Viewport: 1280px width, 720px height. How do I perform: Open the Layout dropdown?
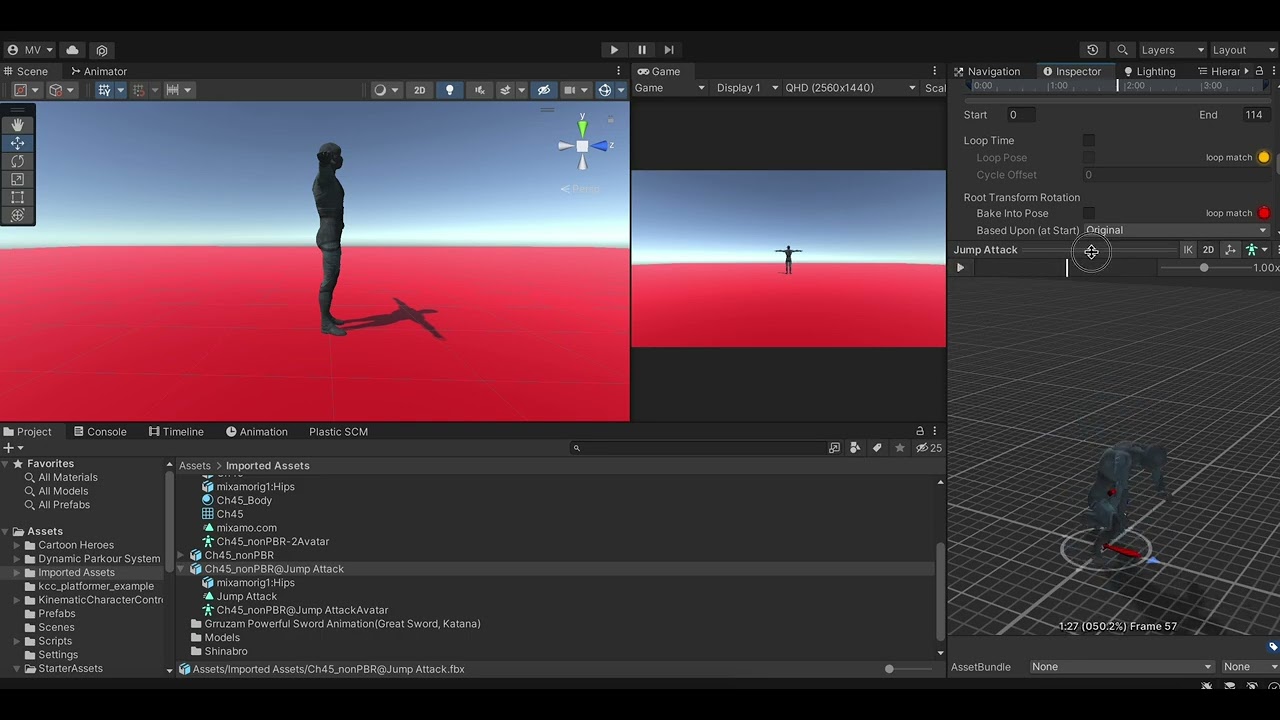[x=1243, y=50]
